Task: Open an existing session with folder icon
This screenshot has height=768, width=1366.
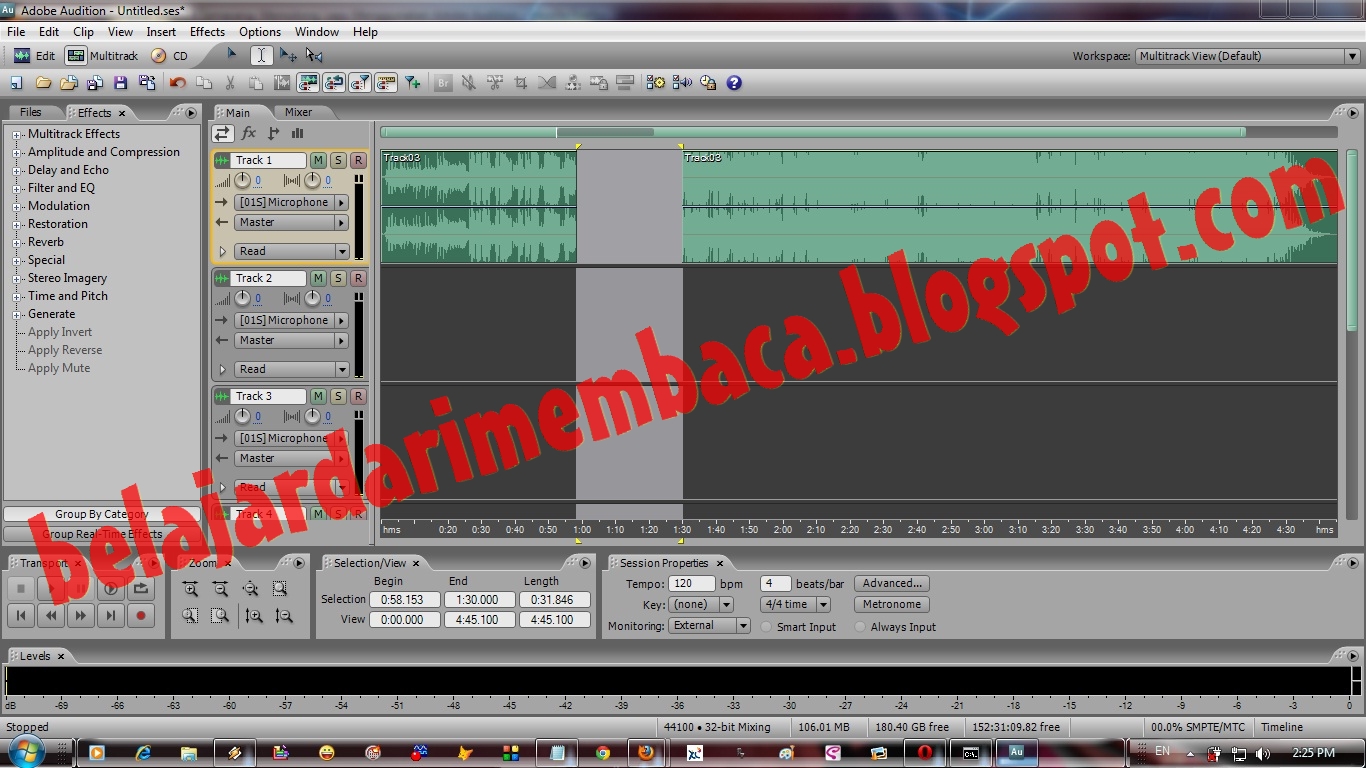Action: coord(43,83)
